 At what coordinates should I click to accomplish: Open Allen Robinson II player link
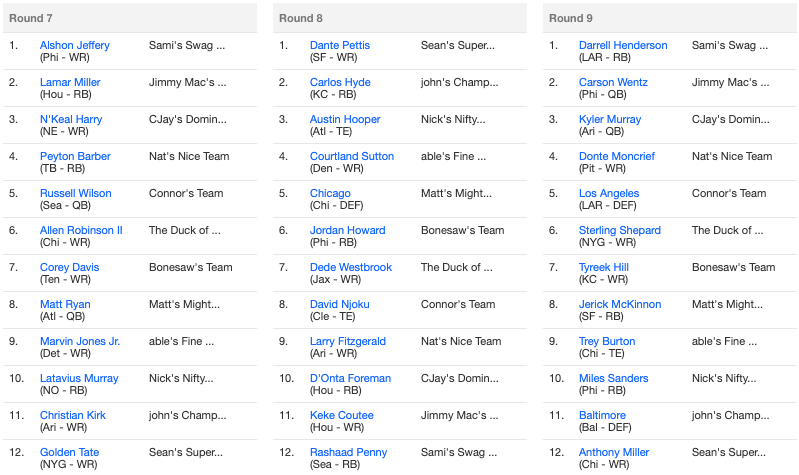point(81,230)
